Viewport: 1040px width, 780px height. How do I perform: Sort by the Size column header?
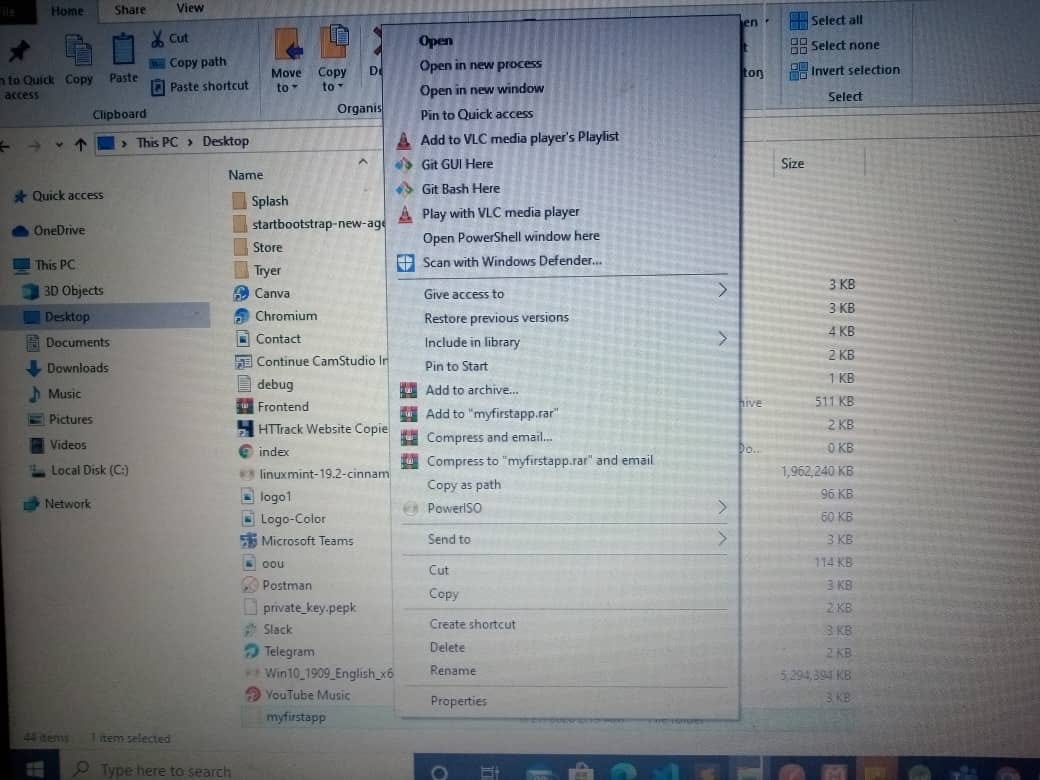click(x=792, y=164)
